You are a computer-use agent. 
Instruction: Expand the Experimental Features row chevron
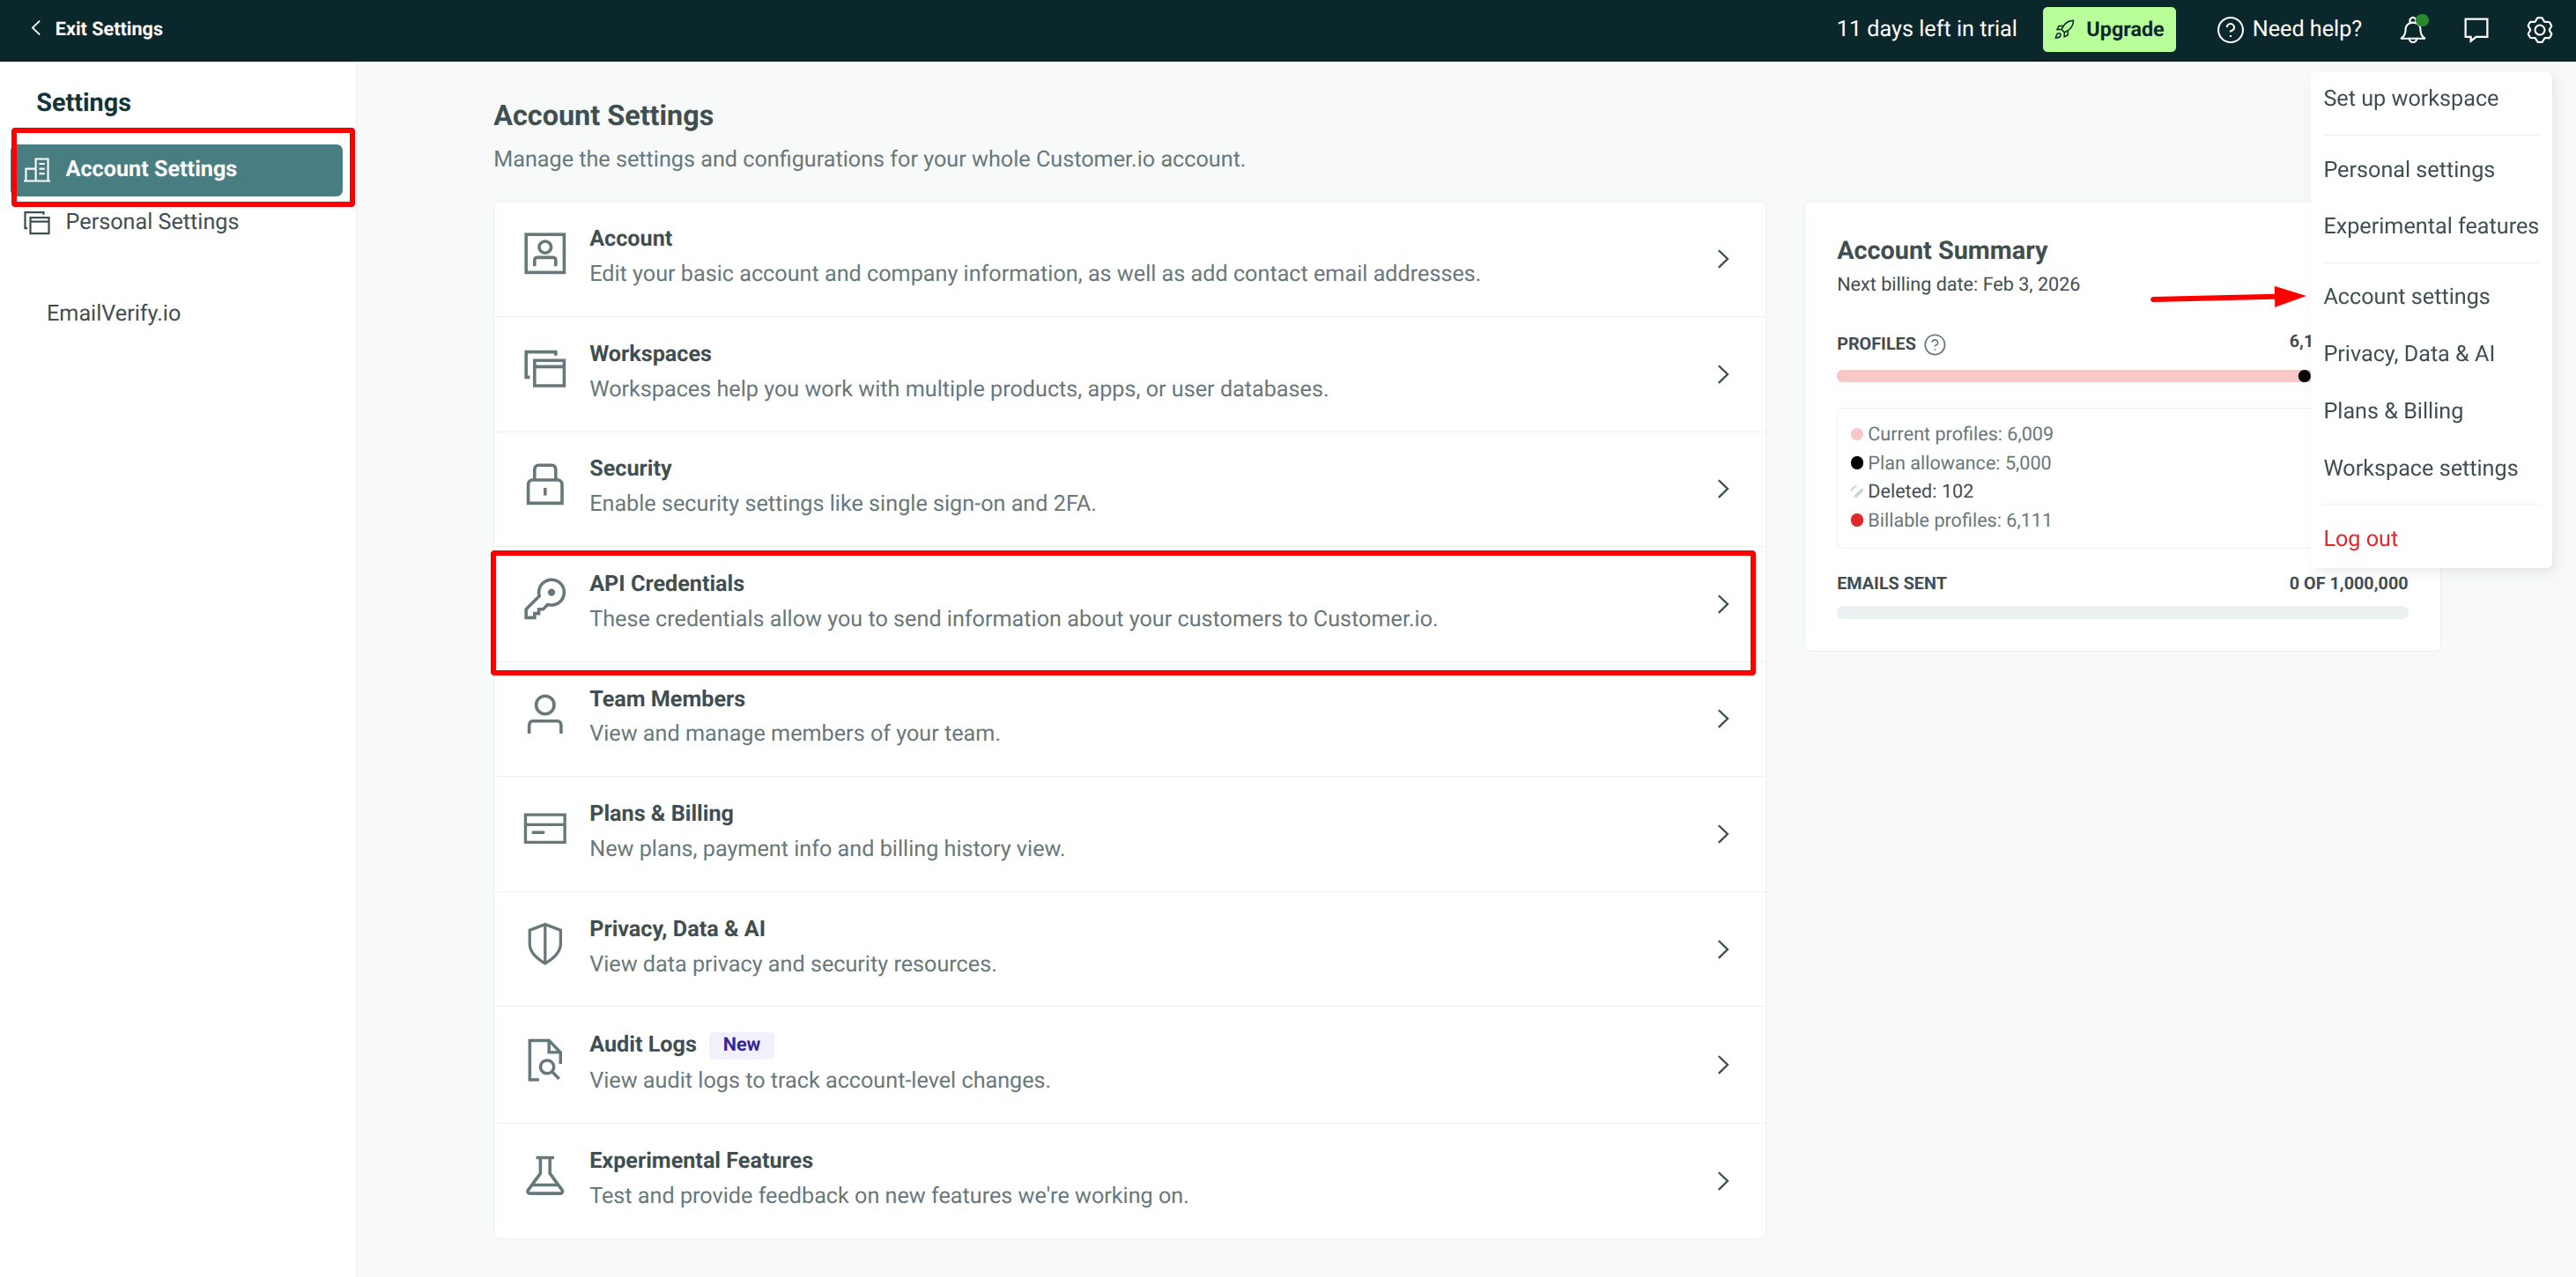click(x=1723, y=1181)
